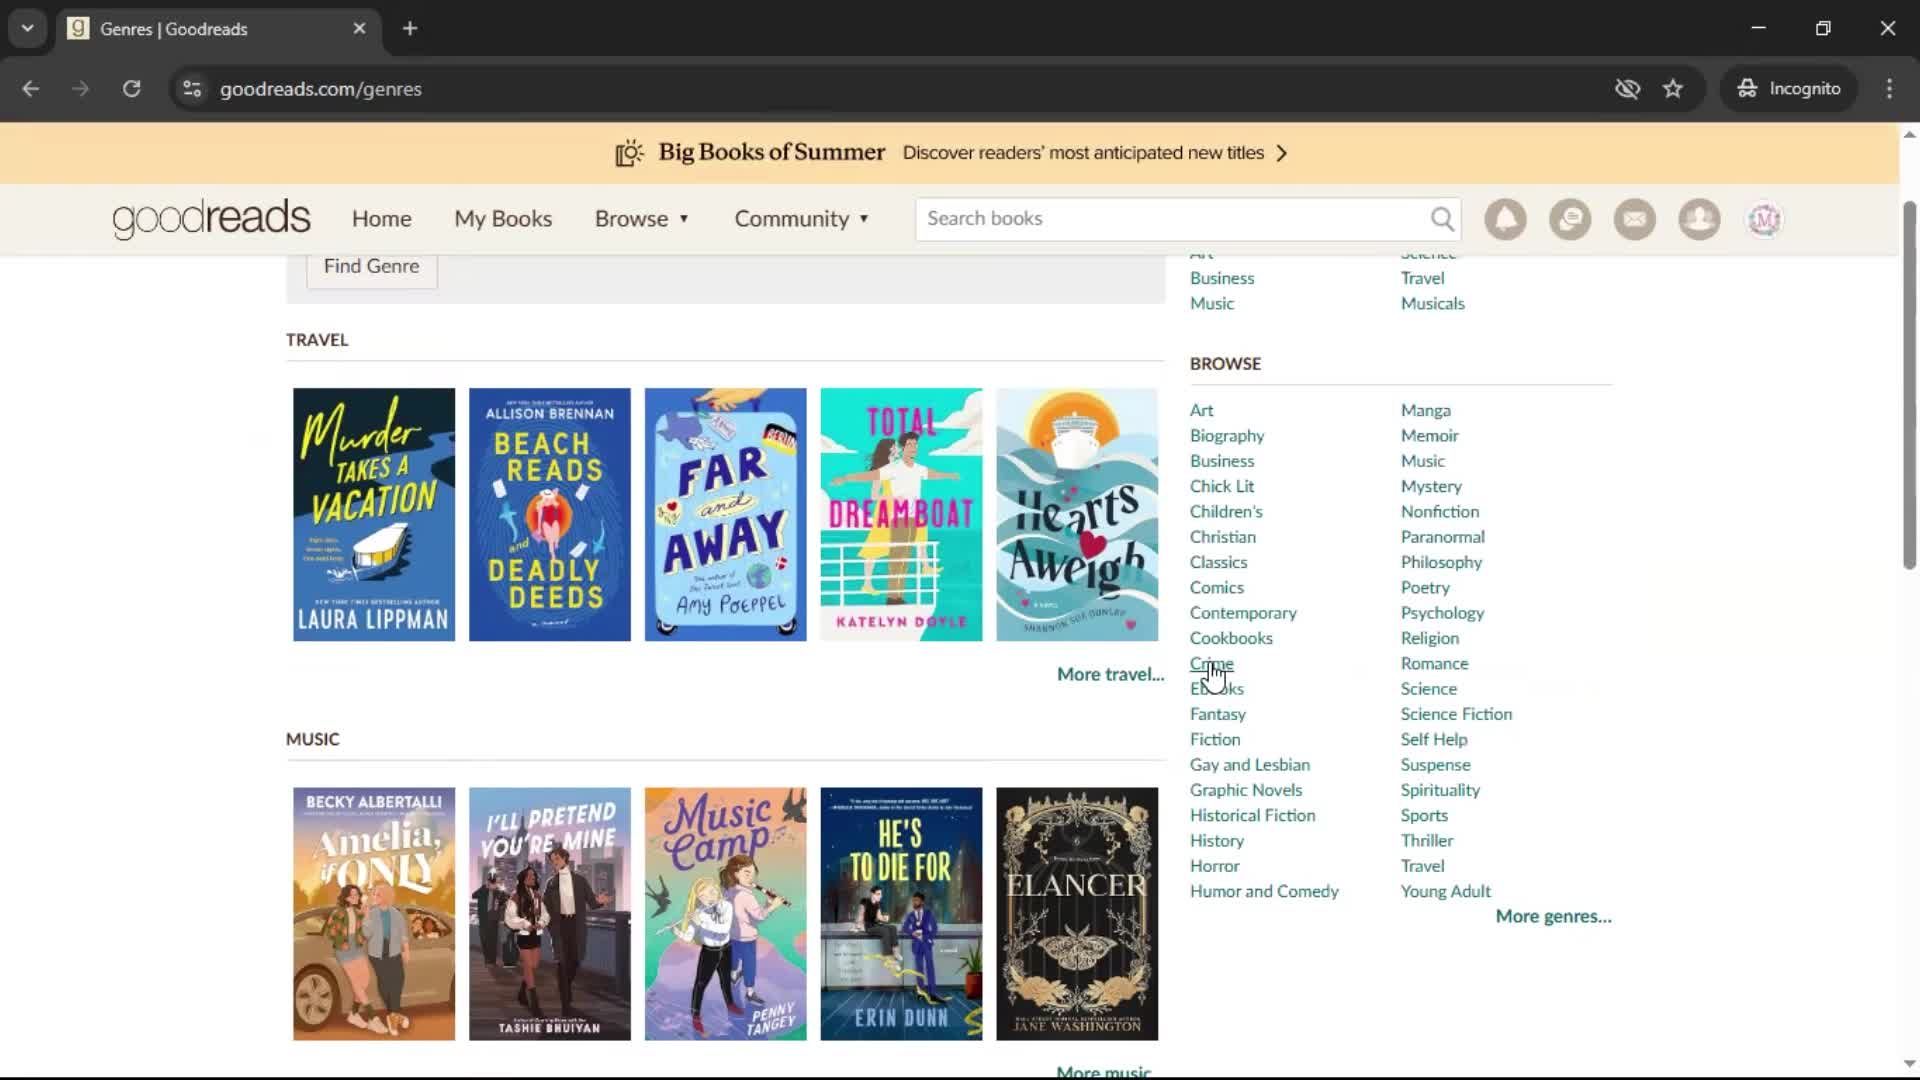The height and width of the screenshot is (1080, 1920).
Task: Click the browser forward arrow
Action: coord(81,89)
